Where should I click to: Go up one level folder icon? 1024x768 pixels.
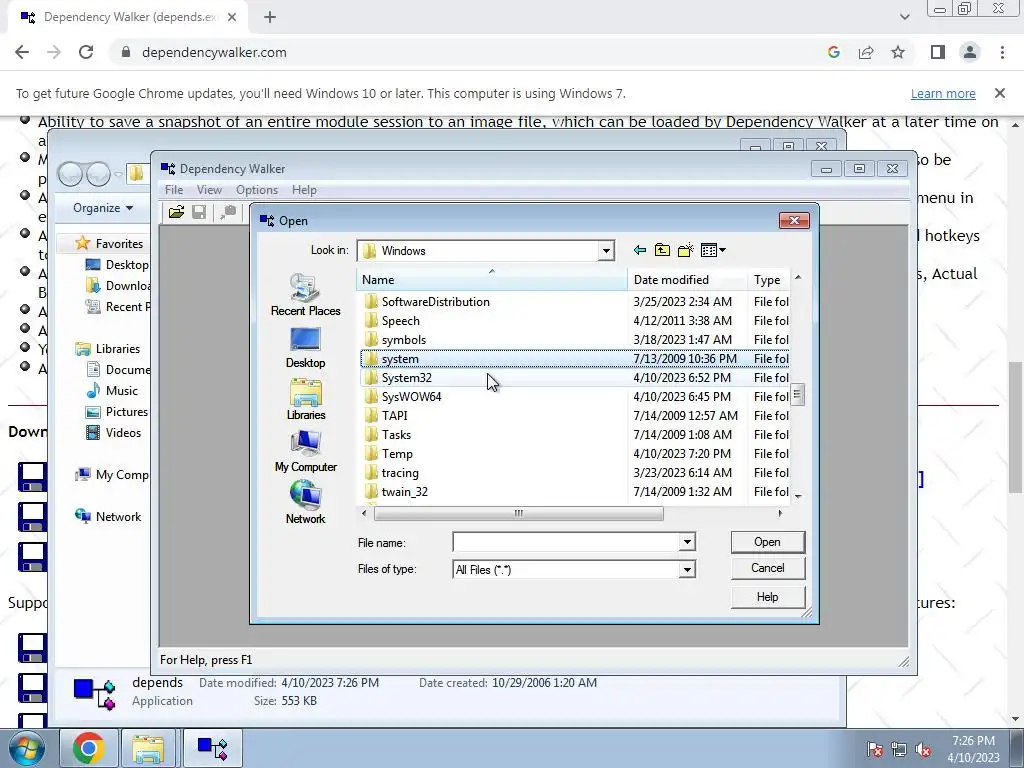(x=662, y=250)
